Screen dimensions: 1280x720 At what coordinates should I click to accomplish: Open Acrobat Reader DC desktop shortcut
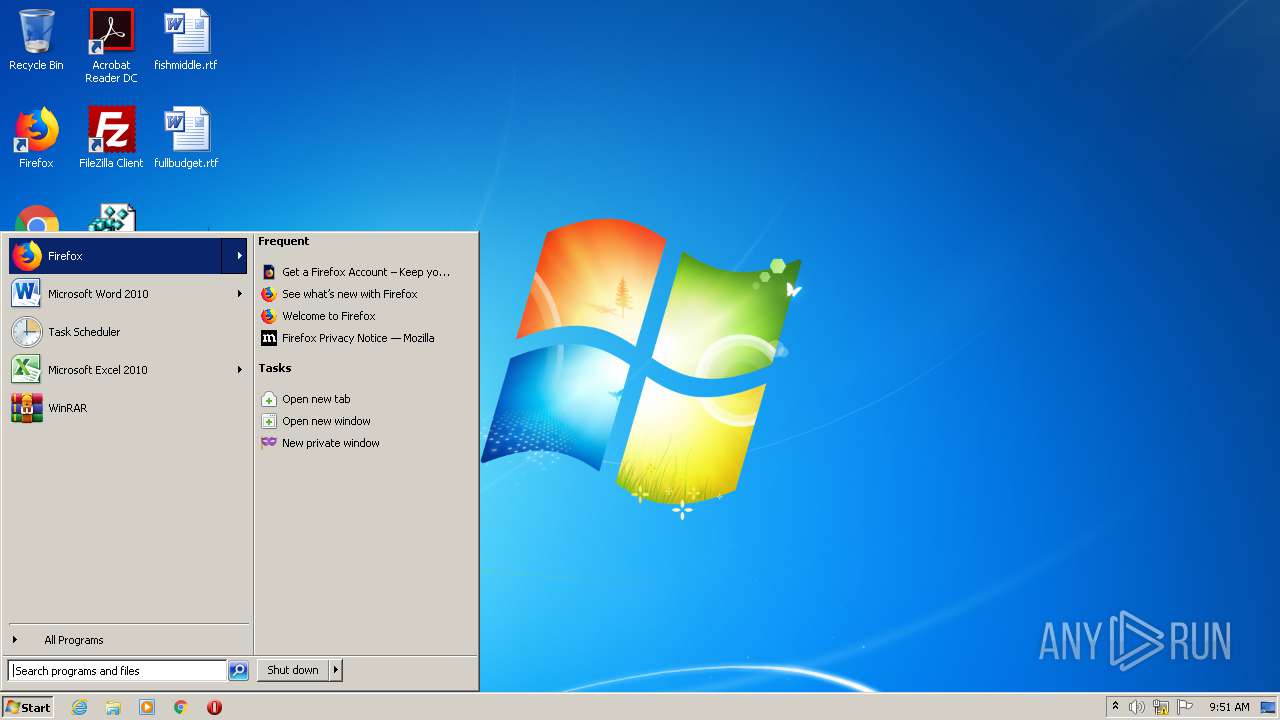111,46
